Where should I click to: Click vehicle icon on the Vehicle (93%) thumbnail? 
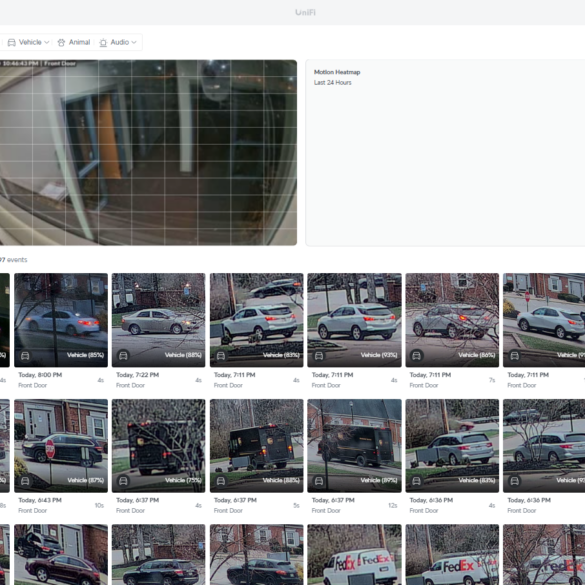pyautogui.click(x=319, y=356)
